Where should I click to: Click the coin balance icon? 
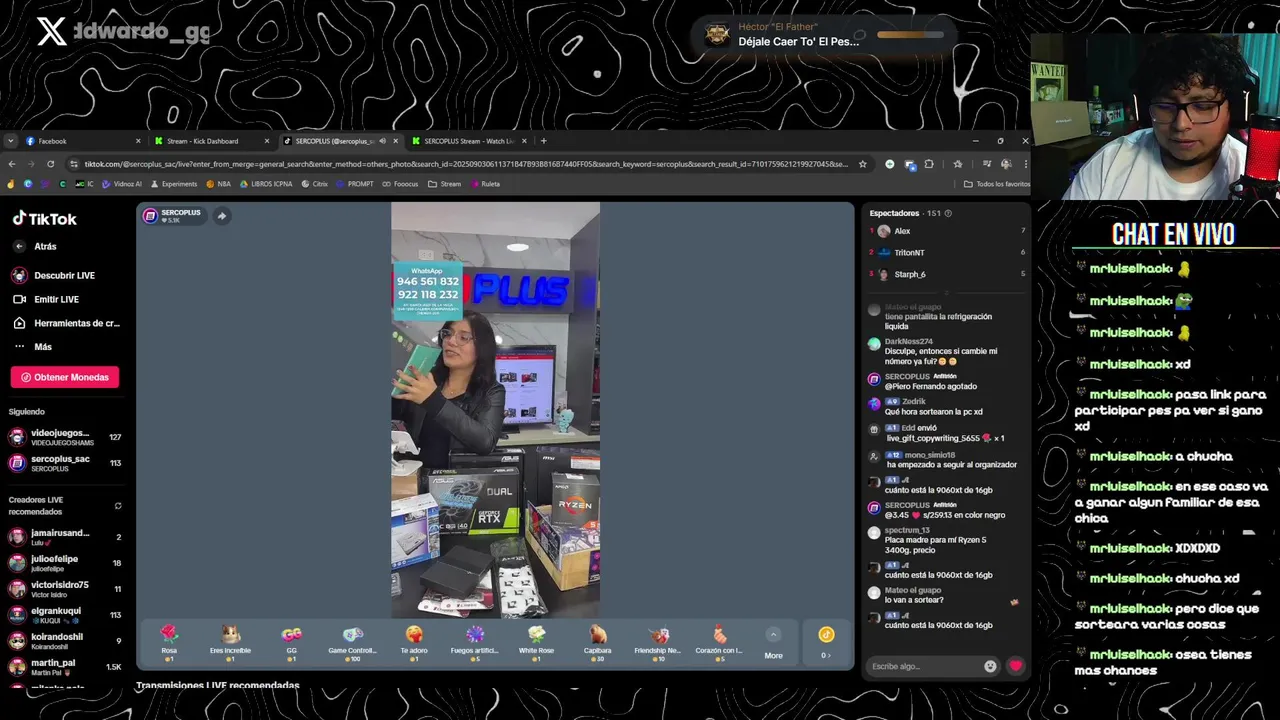coord(826,635)
